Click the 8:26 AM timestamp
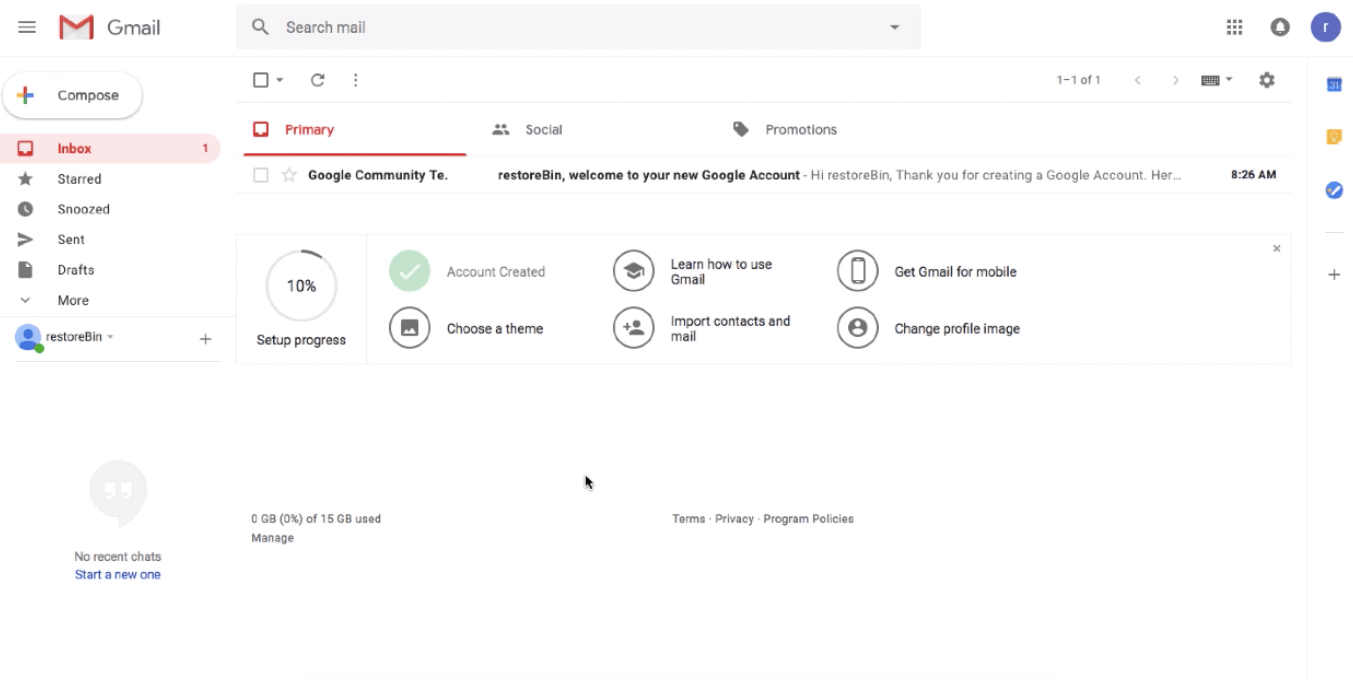Image resolution: width=1353 pixels, height=680 pixels. click(1253, 175)
